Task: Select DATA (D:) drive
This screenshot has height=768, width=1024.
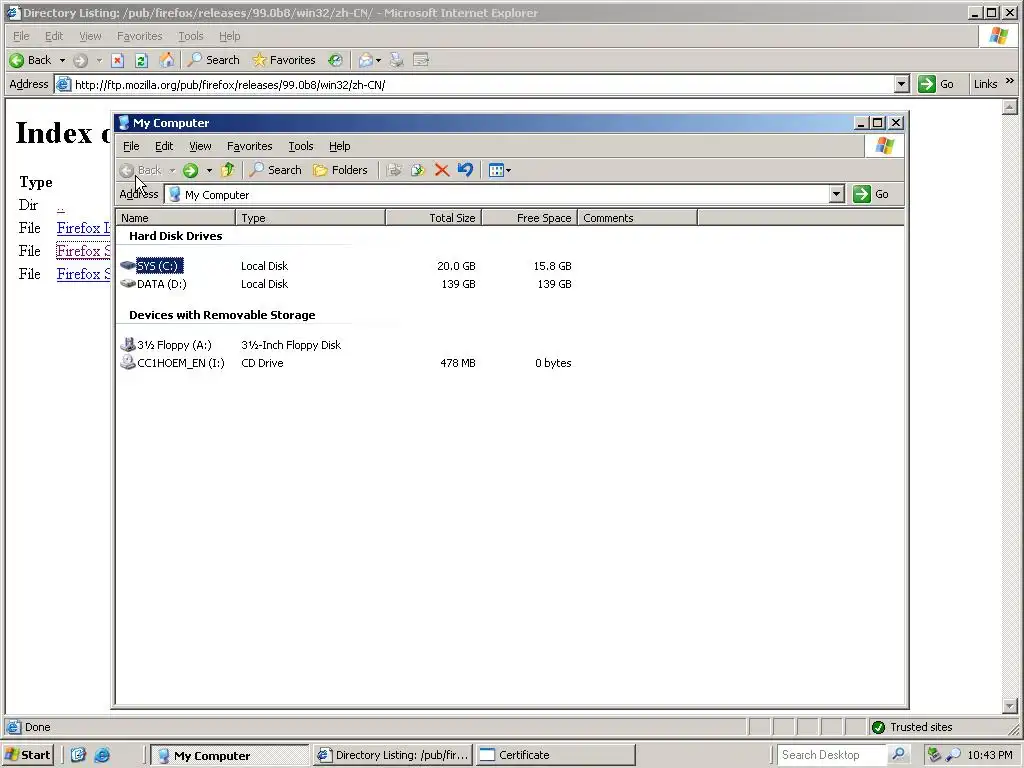Action: (154, 284)
